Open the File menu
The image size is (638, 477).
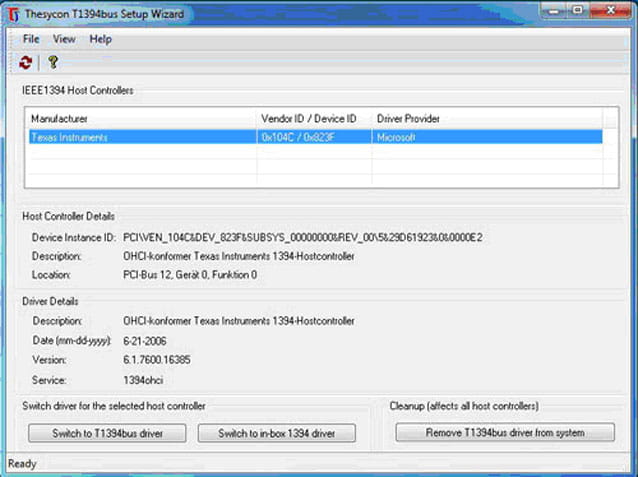(31, 39)
